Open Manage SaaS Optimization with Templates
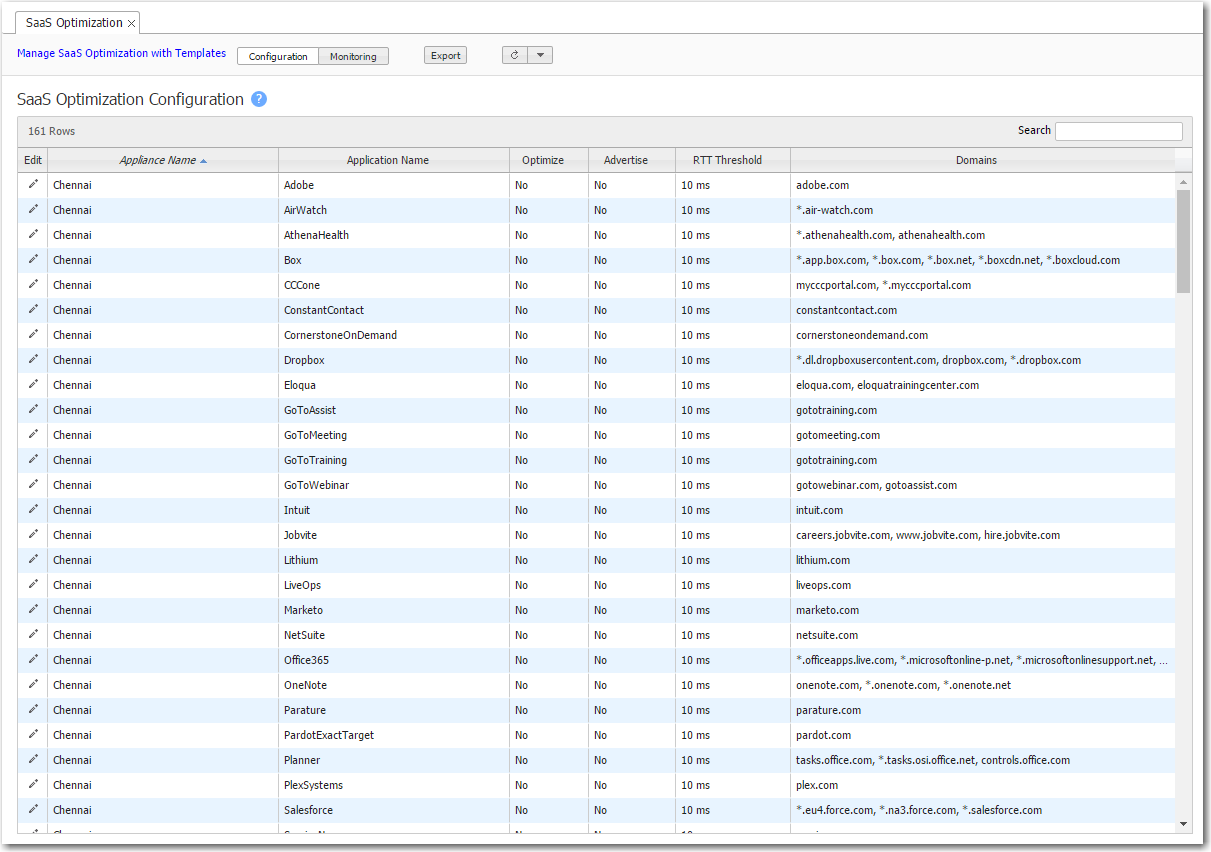Screen dimensions: 1211x852 121,53
